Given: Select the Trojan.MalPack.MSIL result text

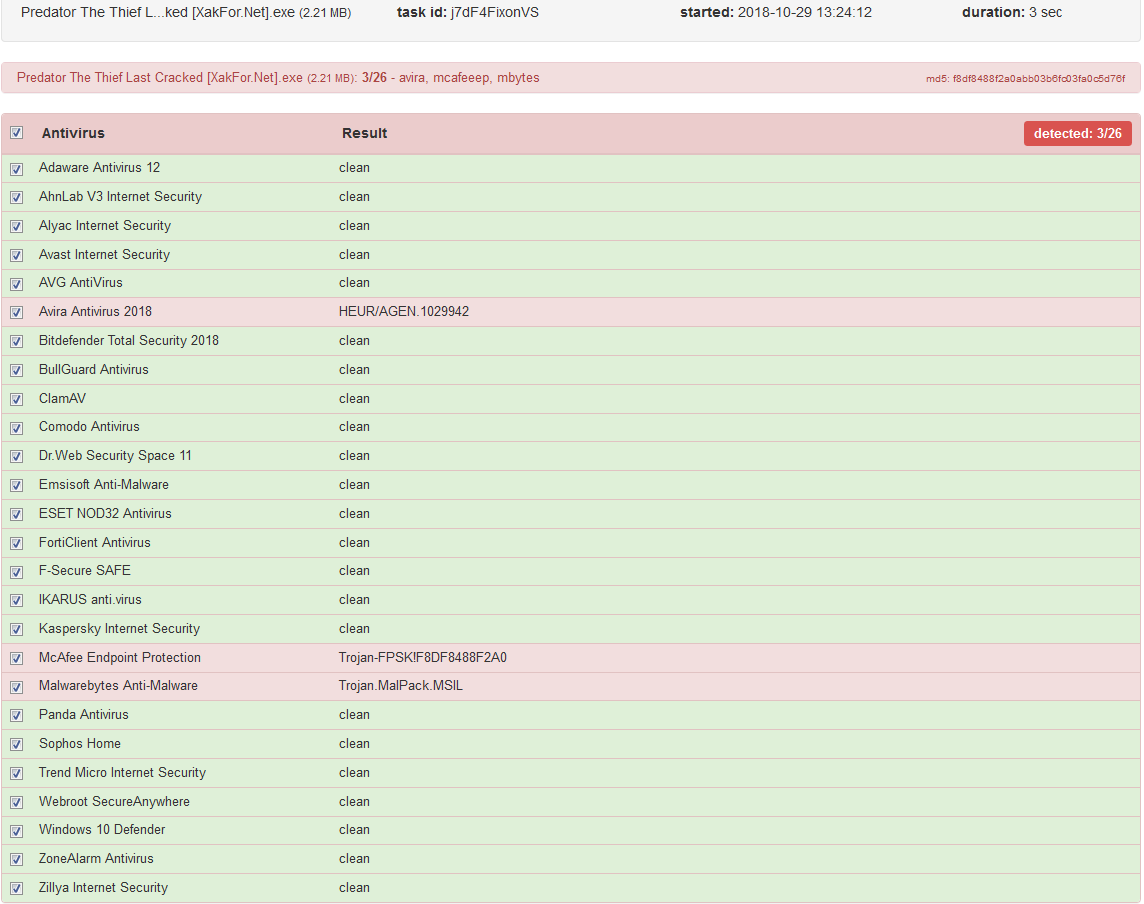Looking at the screenshot, I should [x=401, y=686].
